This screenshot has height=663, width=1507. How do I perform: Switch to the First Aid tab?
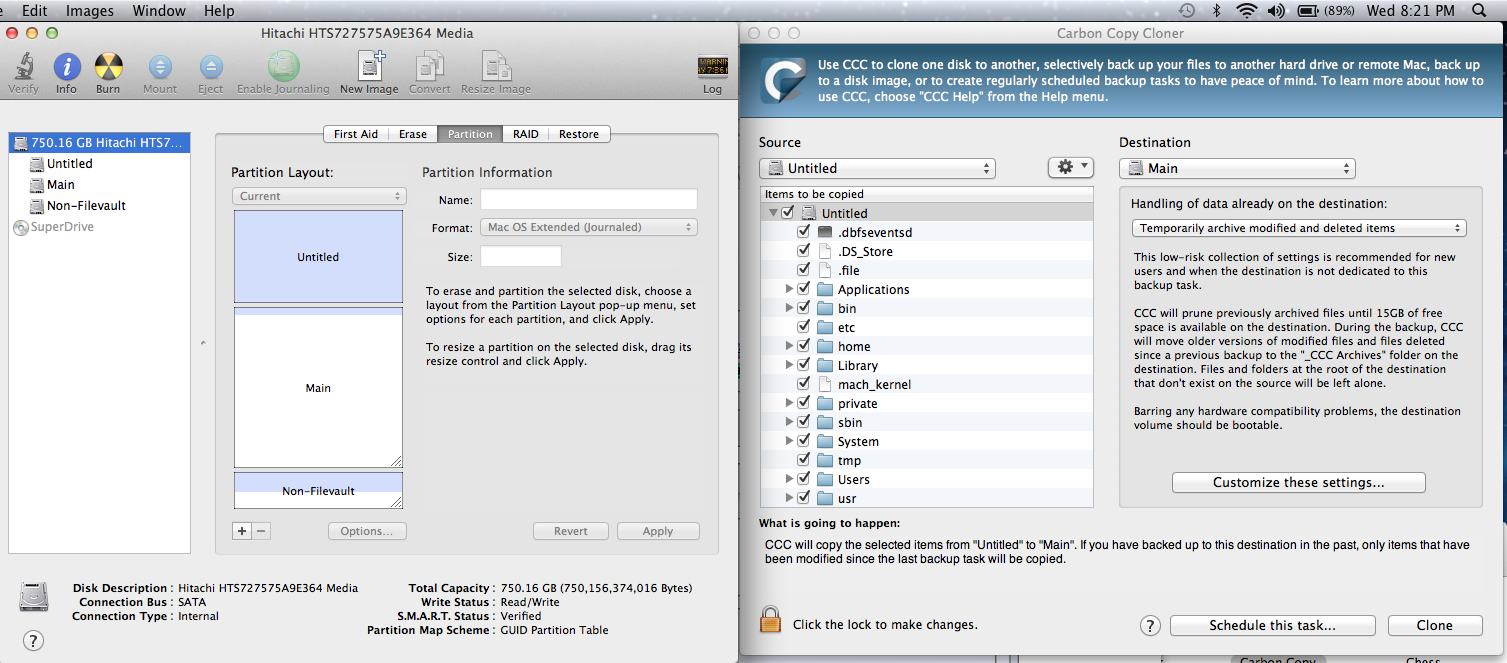[x=356, y=134]
